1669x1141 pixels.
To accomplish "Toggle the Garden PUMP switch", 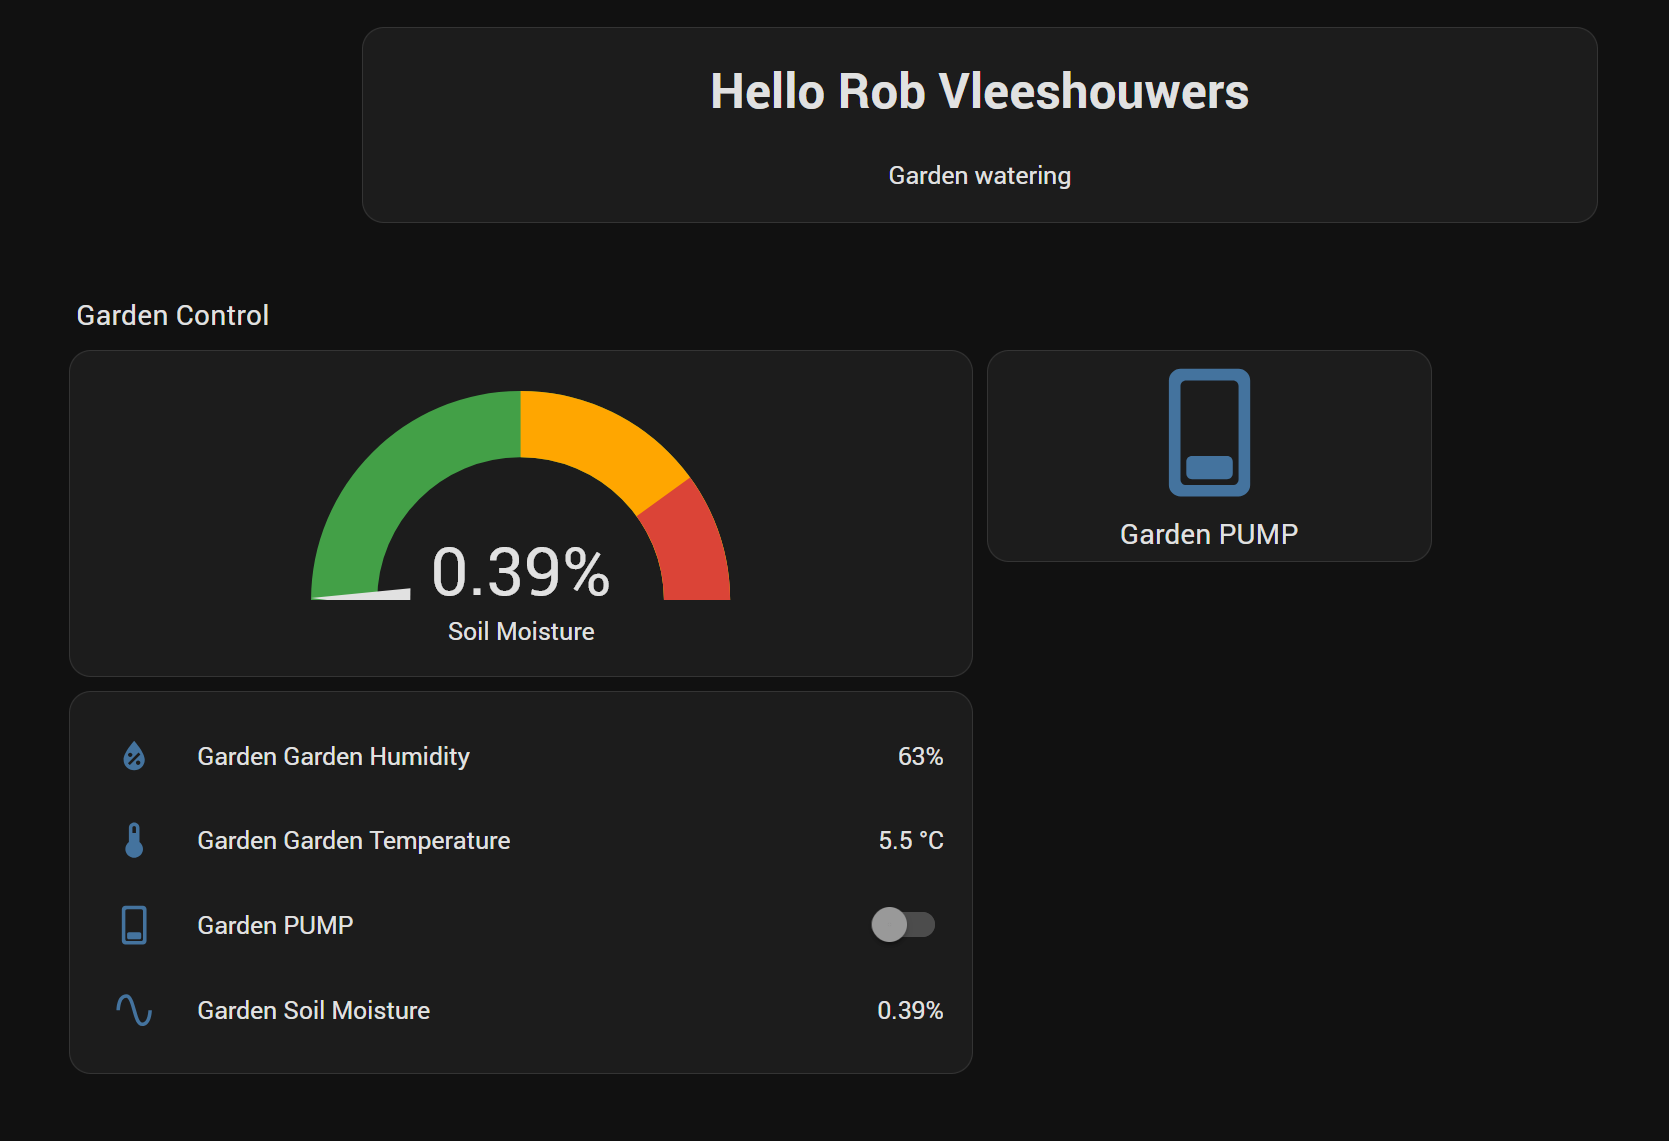I will [902, 925].
